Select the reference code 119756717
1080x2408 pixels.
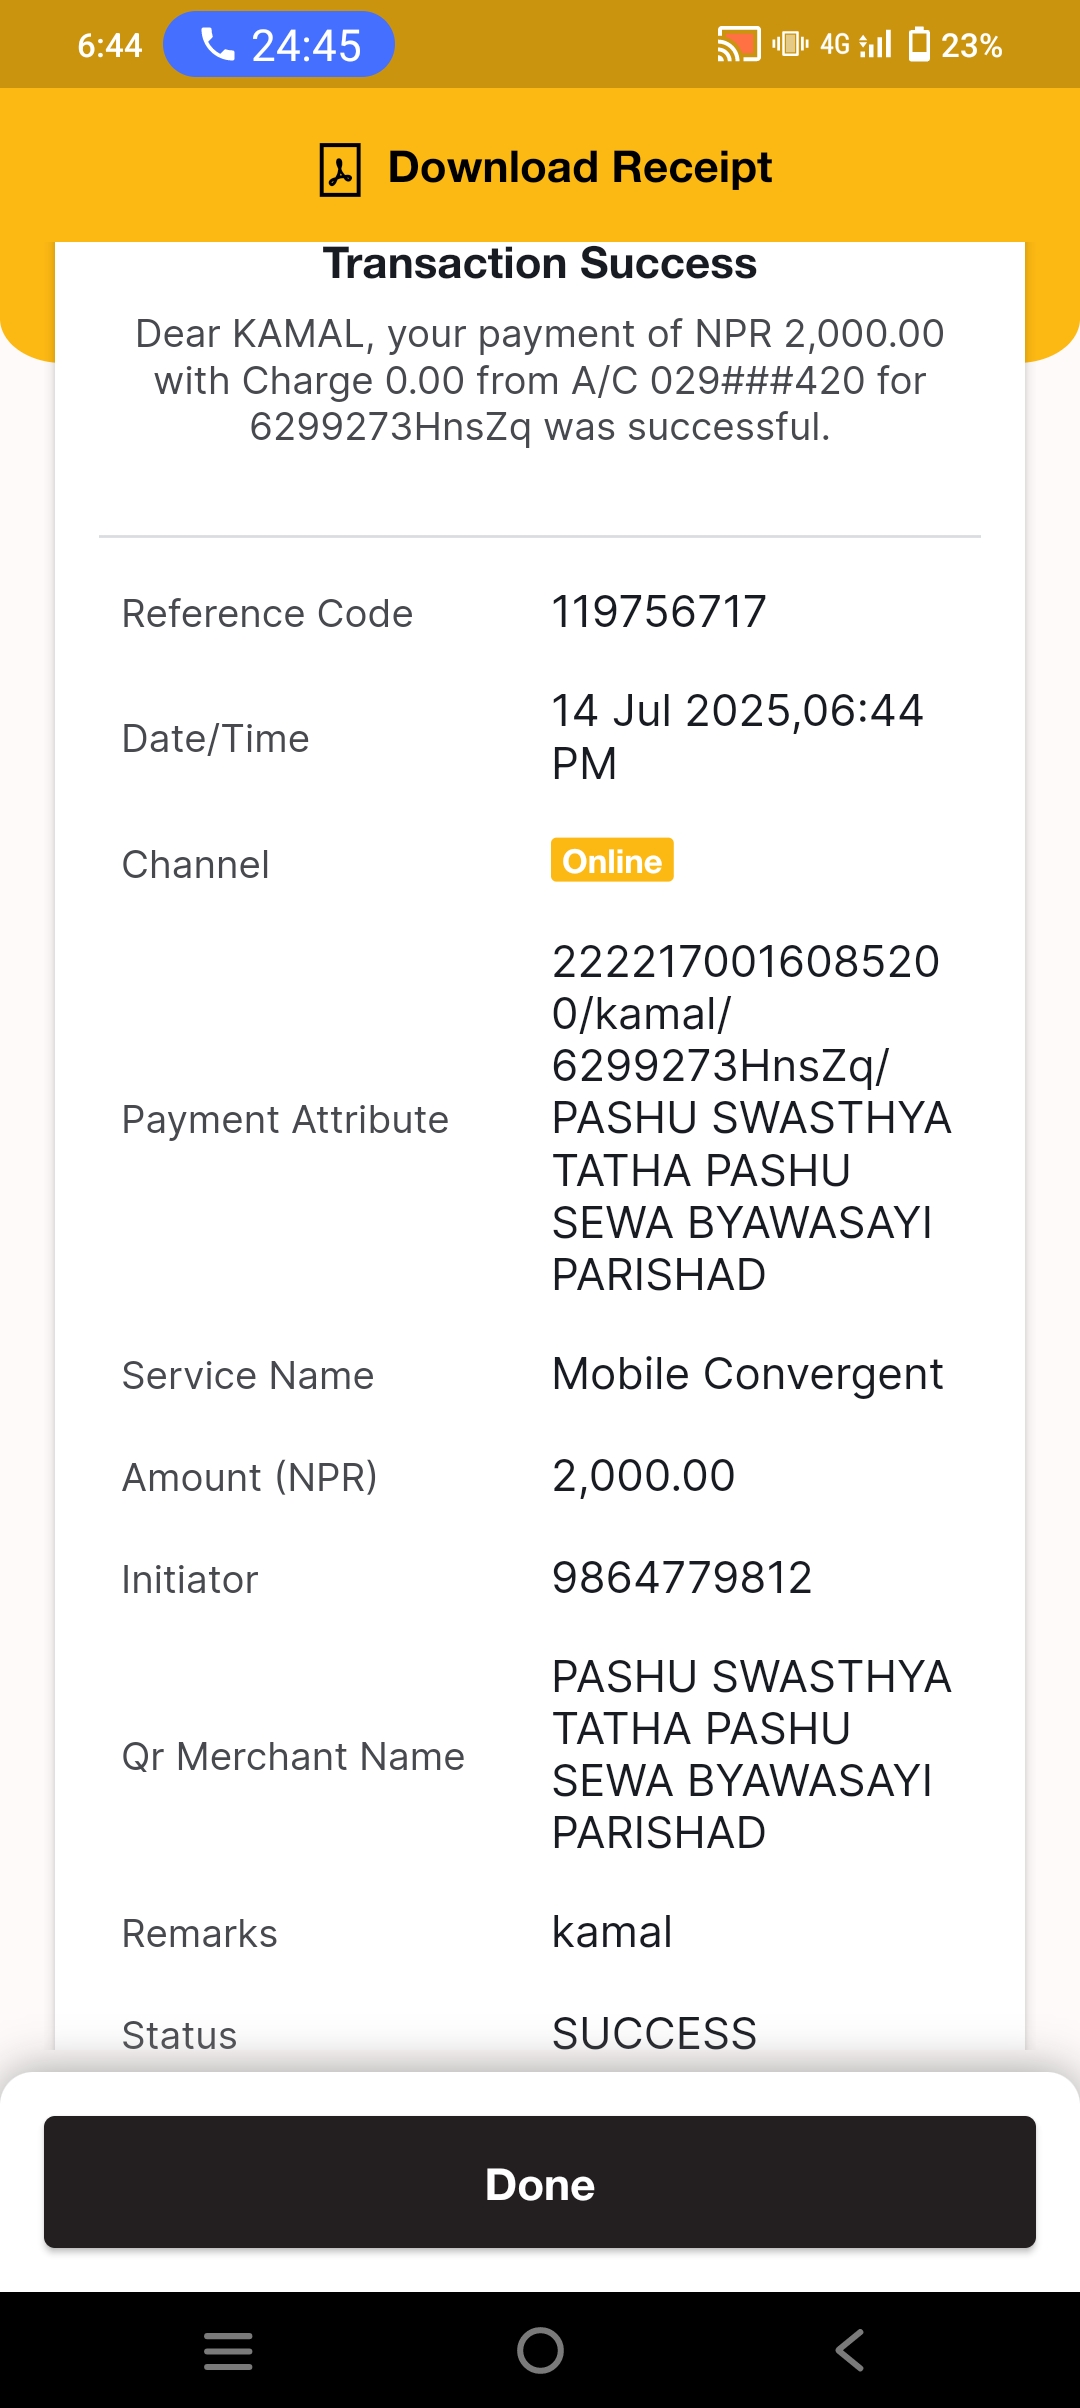(659, 612)
